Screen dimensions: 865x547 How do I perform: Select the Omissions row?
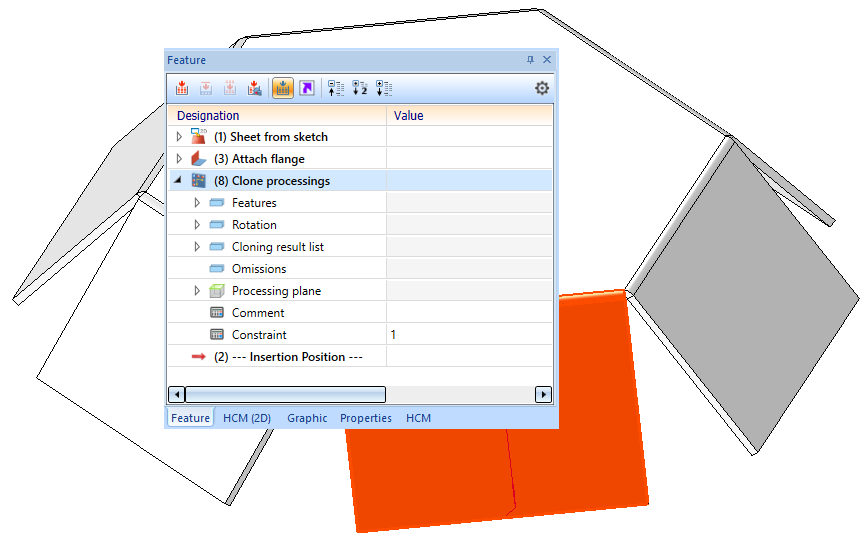[x=360, y=269]
